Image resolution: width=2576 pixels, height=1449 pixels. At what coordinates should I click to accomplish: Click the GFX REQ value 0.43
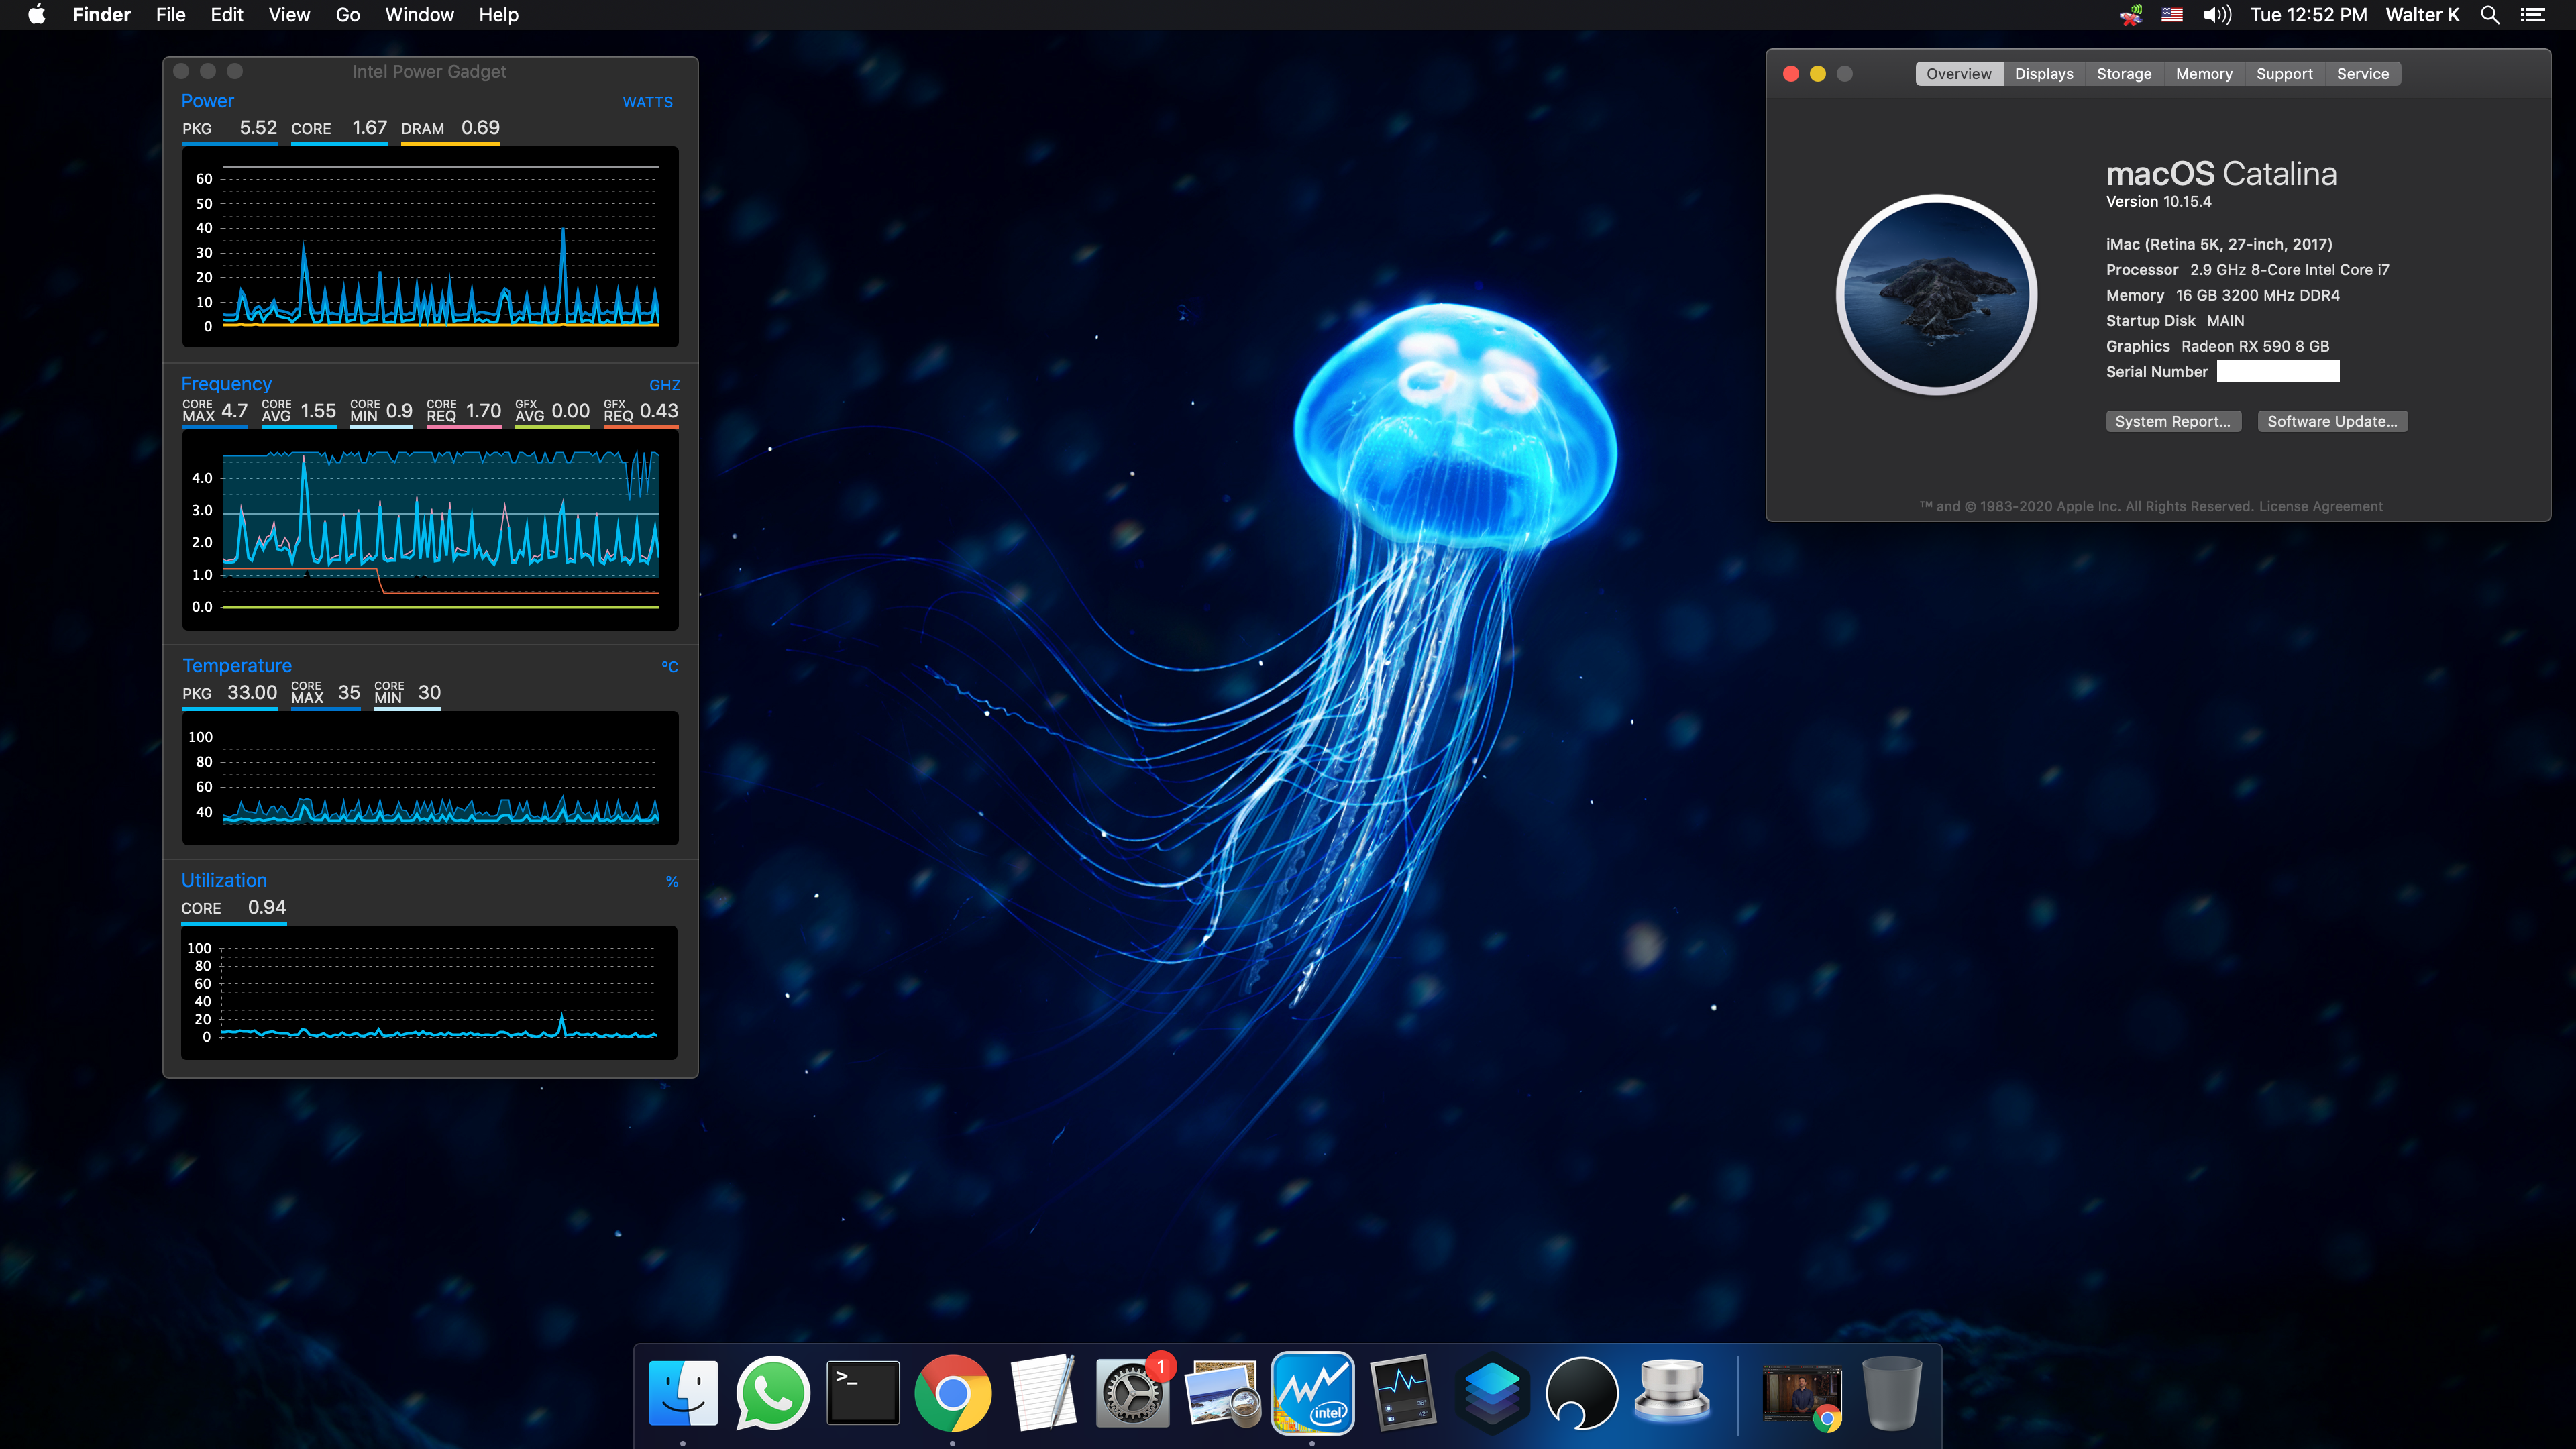[x=659, y=411]
